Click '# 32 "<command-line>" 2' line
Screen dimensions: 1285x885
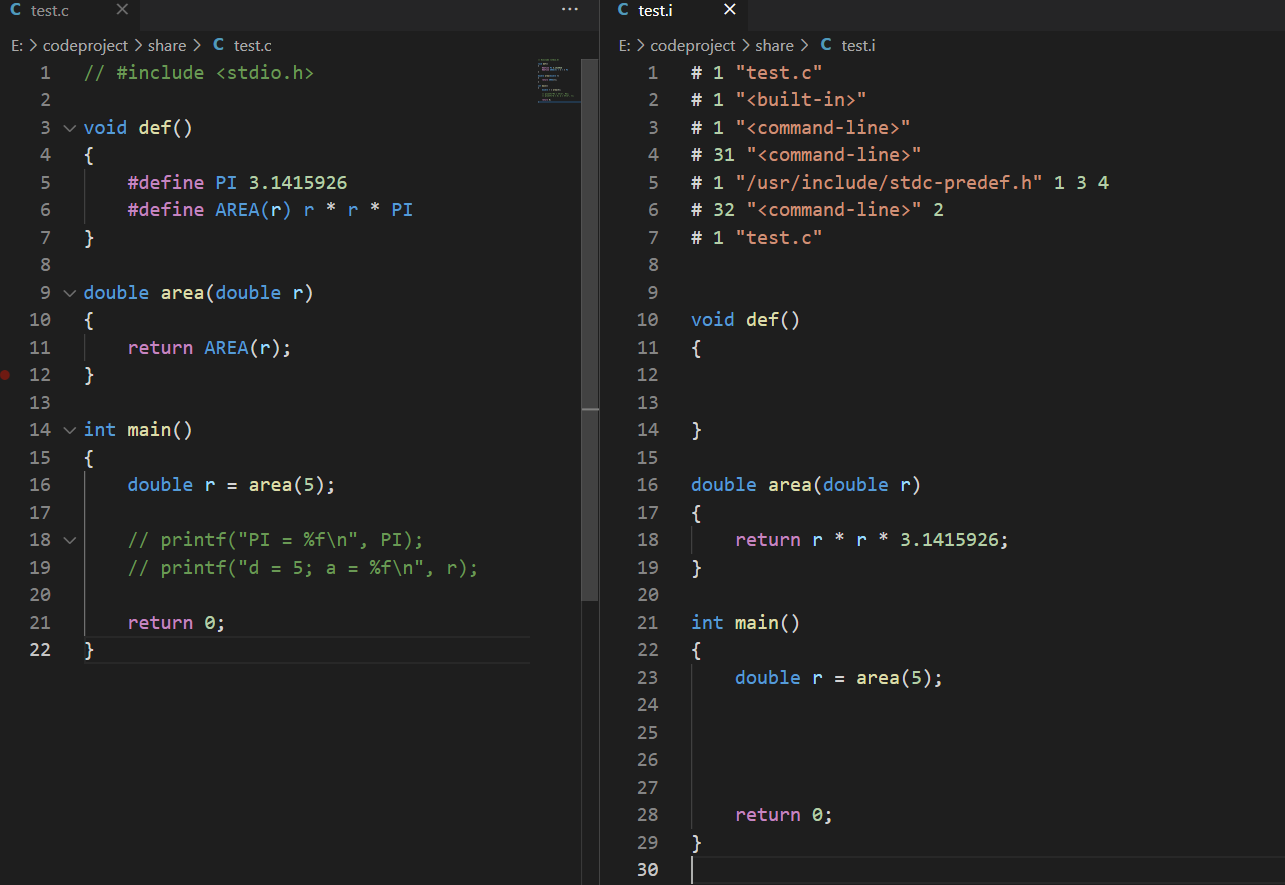pos(817,210)
